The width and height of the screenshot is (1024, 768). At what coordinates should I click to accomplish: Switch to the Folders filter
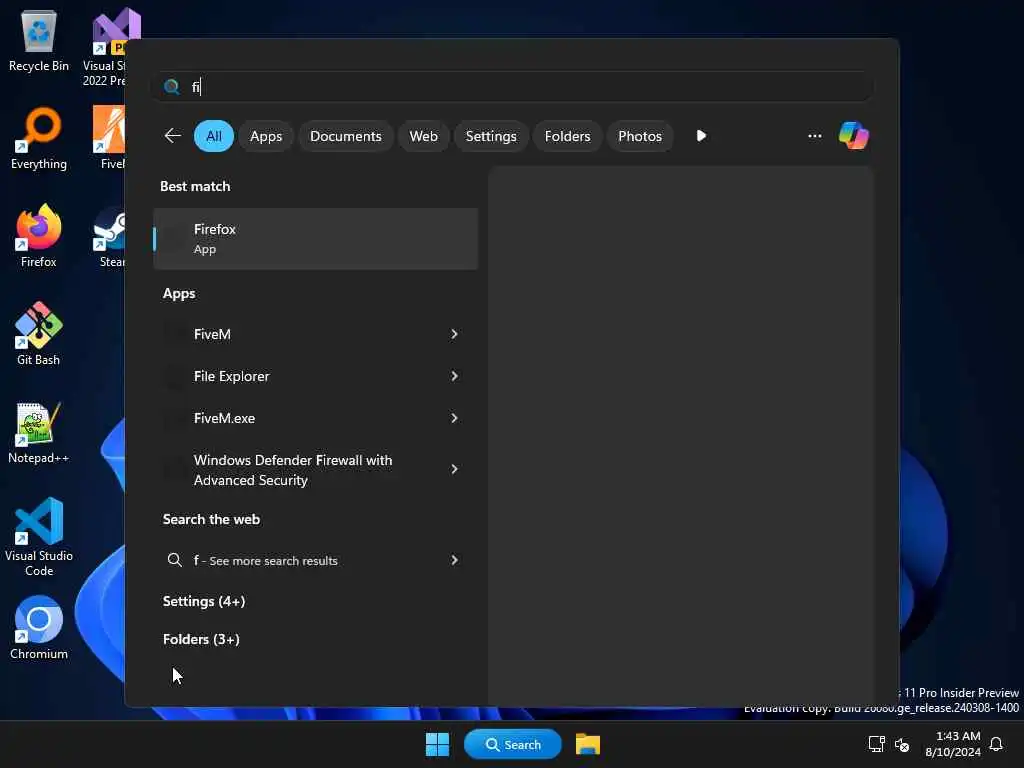pos(568,136)
